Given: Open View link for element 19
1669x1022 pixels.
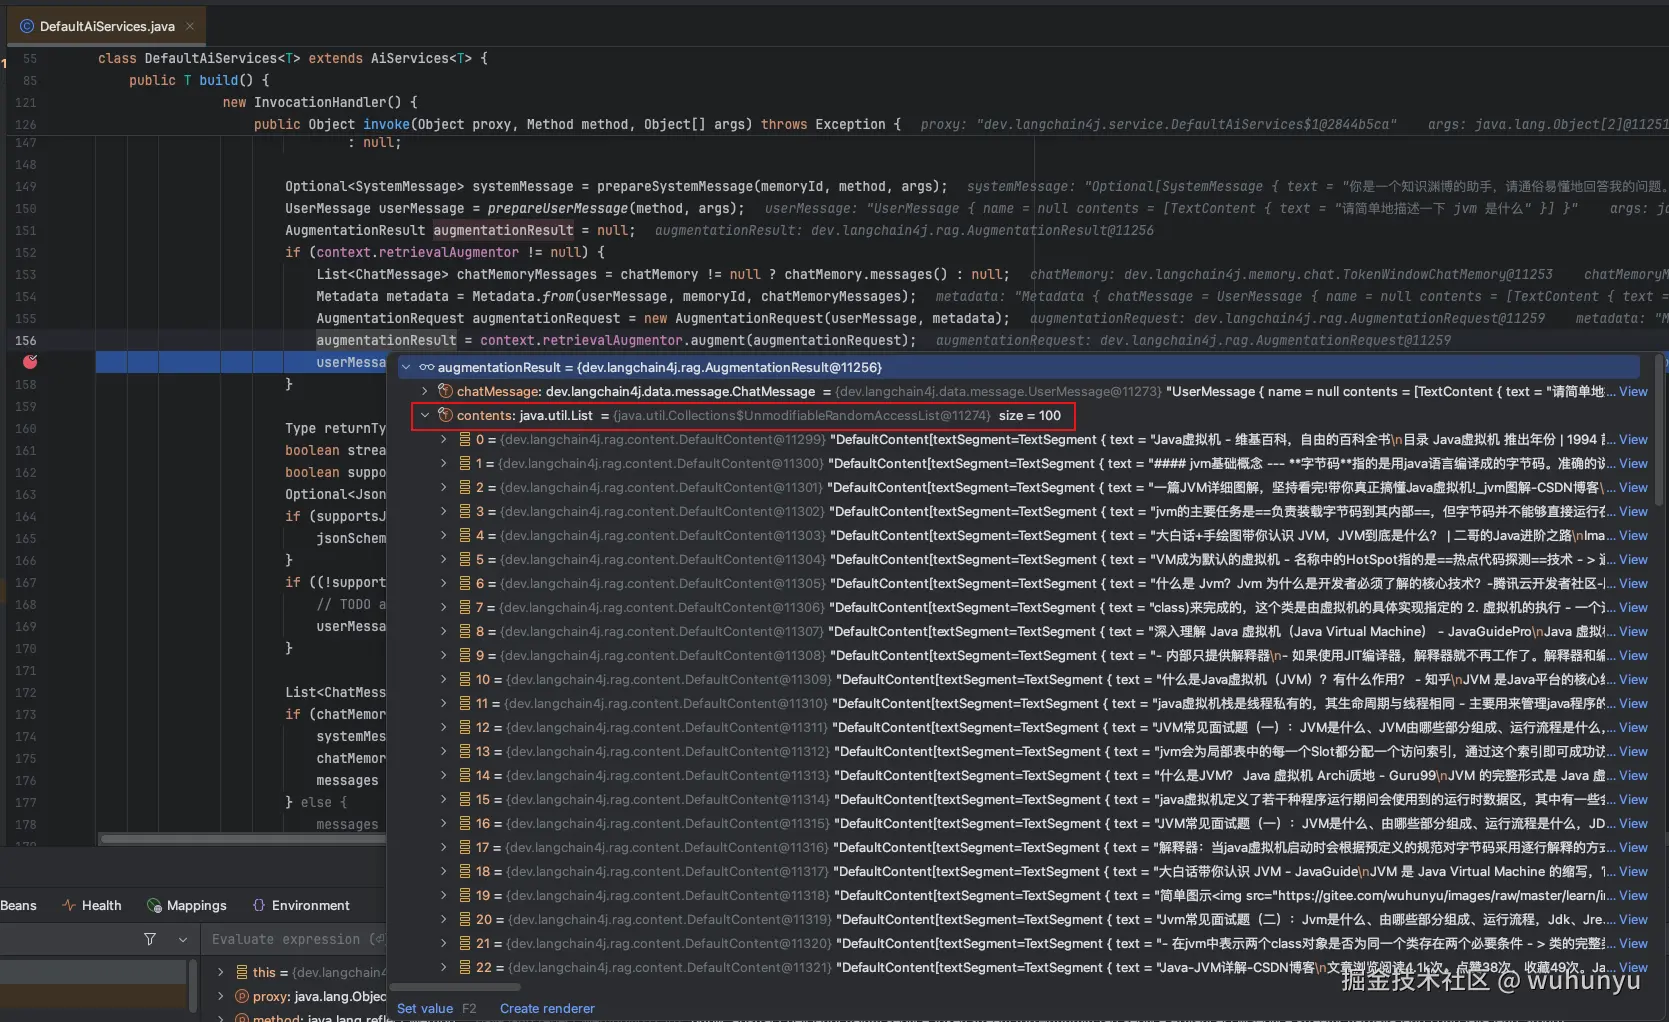Looking at the screenshot, I should point(1633,895).
